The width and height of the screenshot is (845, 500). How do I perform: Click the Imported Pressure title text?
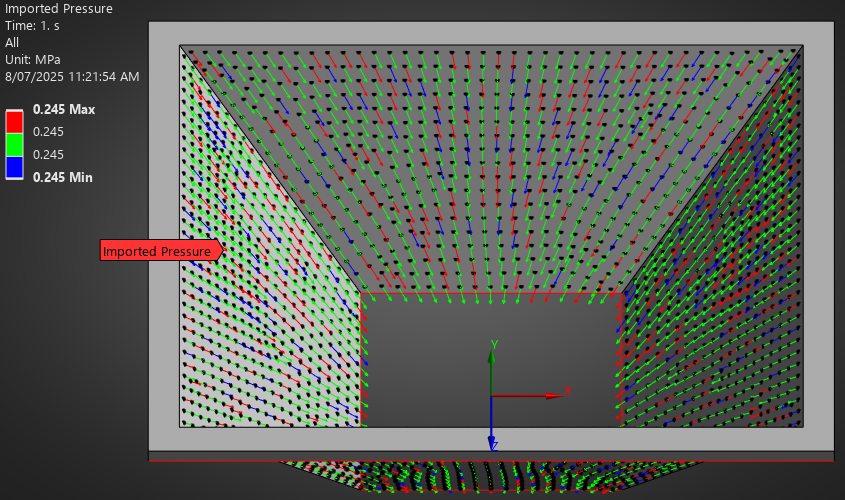(59, 9)
